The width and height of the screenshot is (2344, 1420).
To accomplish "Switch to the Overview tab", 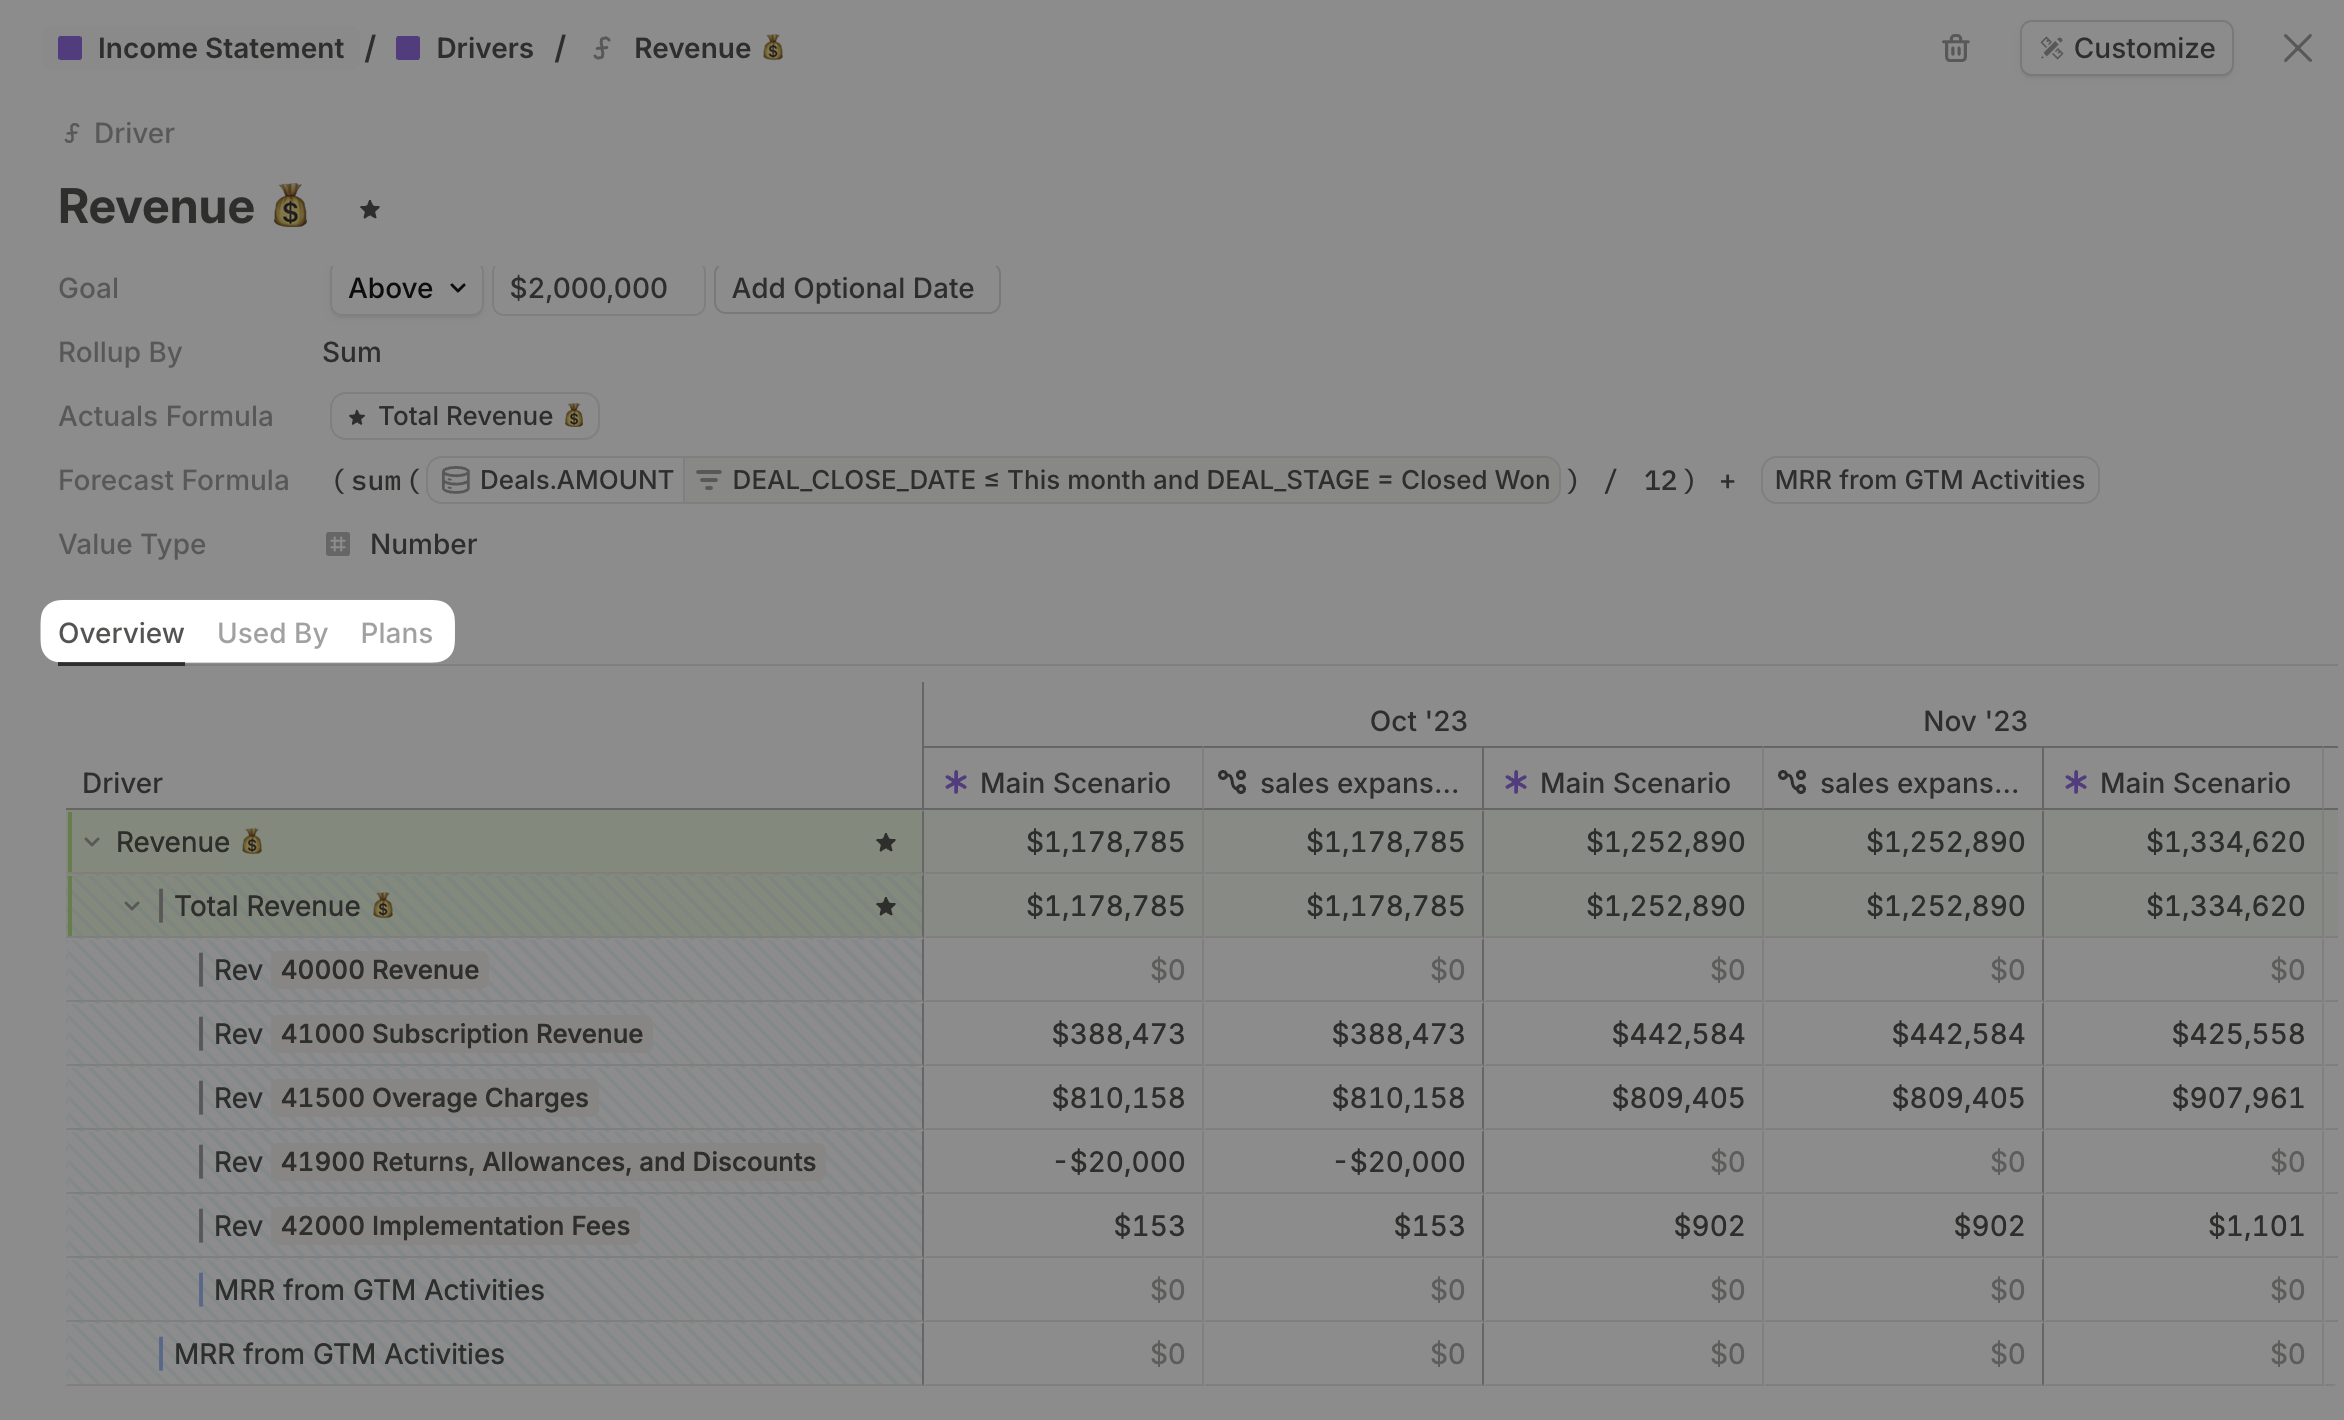I will click(121, 633).
